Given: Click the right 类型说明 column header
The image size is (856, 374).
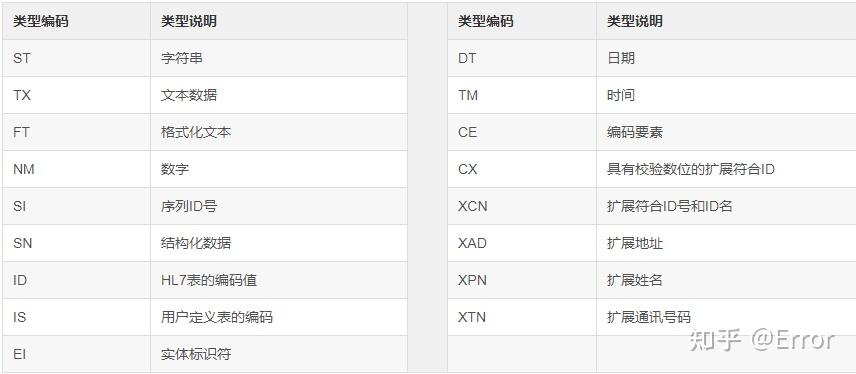Looking at the screenshot, I should point(726,21).
